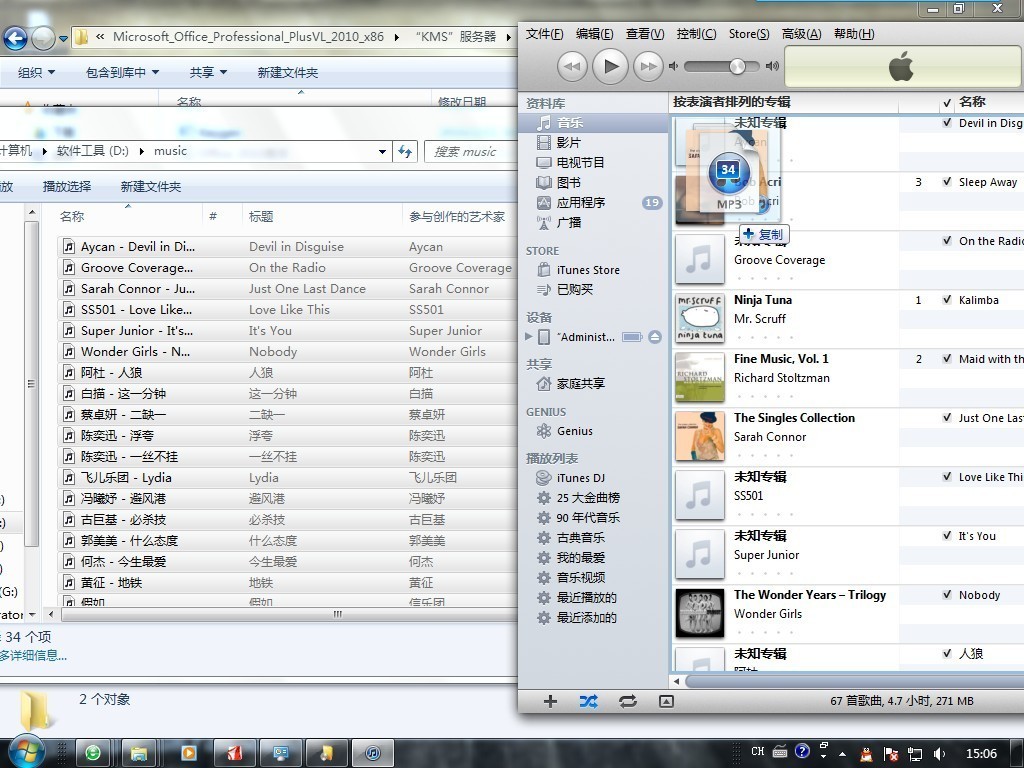Click 新建文件夹 in music folder toolbar
The image size is (1024, 768).
151,187
